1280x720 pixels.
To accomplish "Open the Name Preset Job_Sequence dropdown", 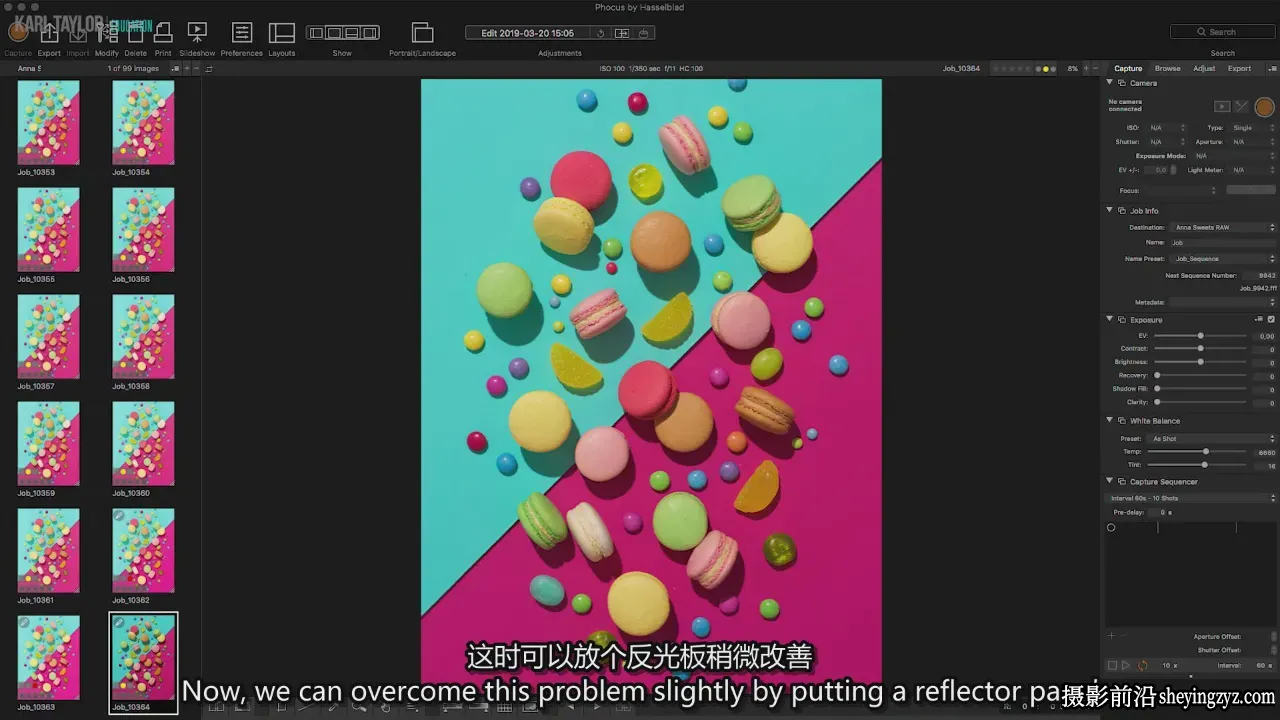I will point(1223,258).
